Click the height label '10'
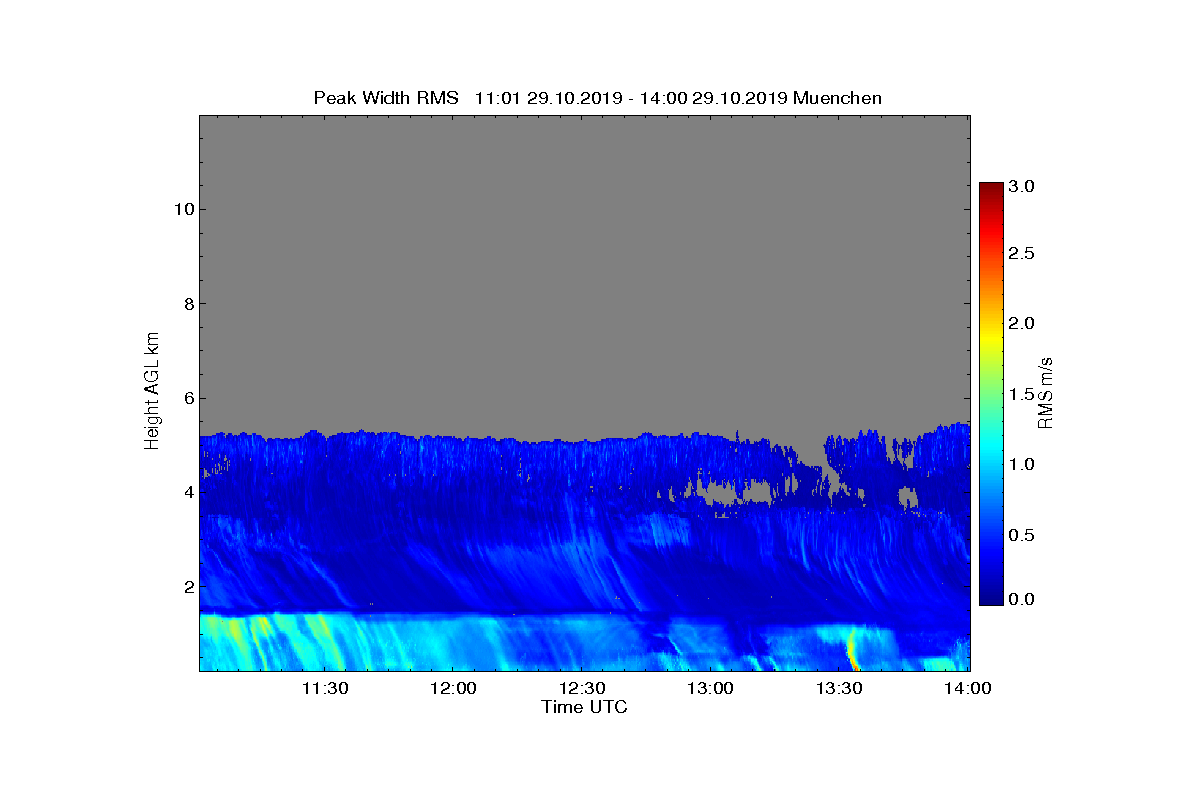The height and width of the screenshot is (800, 1200). (x=182, y=209)
